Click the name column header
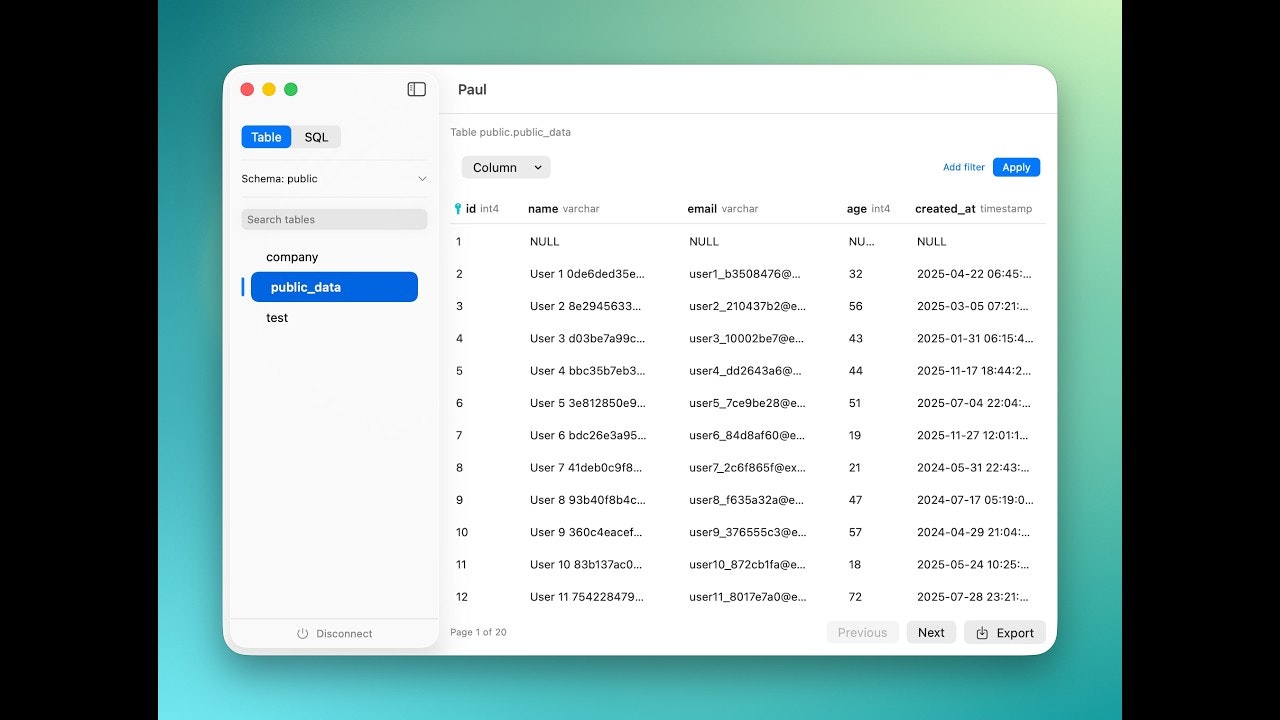1280x720 pixels. (564, 209)
